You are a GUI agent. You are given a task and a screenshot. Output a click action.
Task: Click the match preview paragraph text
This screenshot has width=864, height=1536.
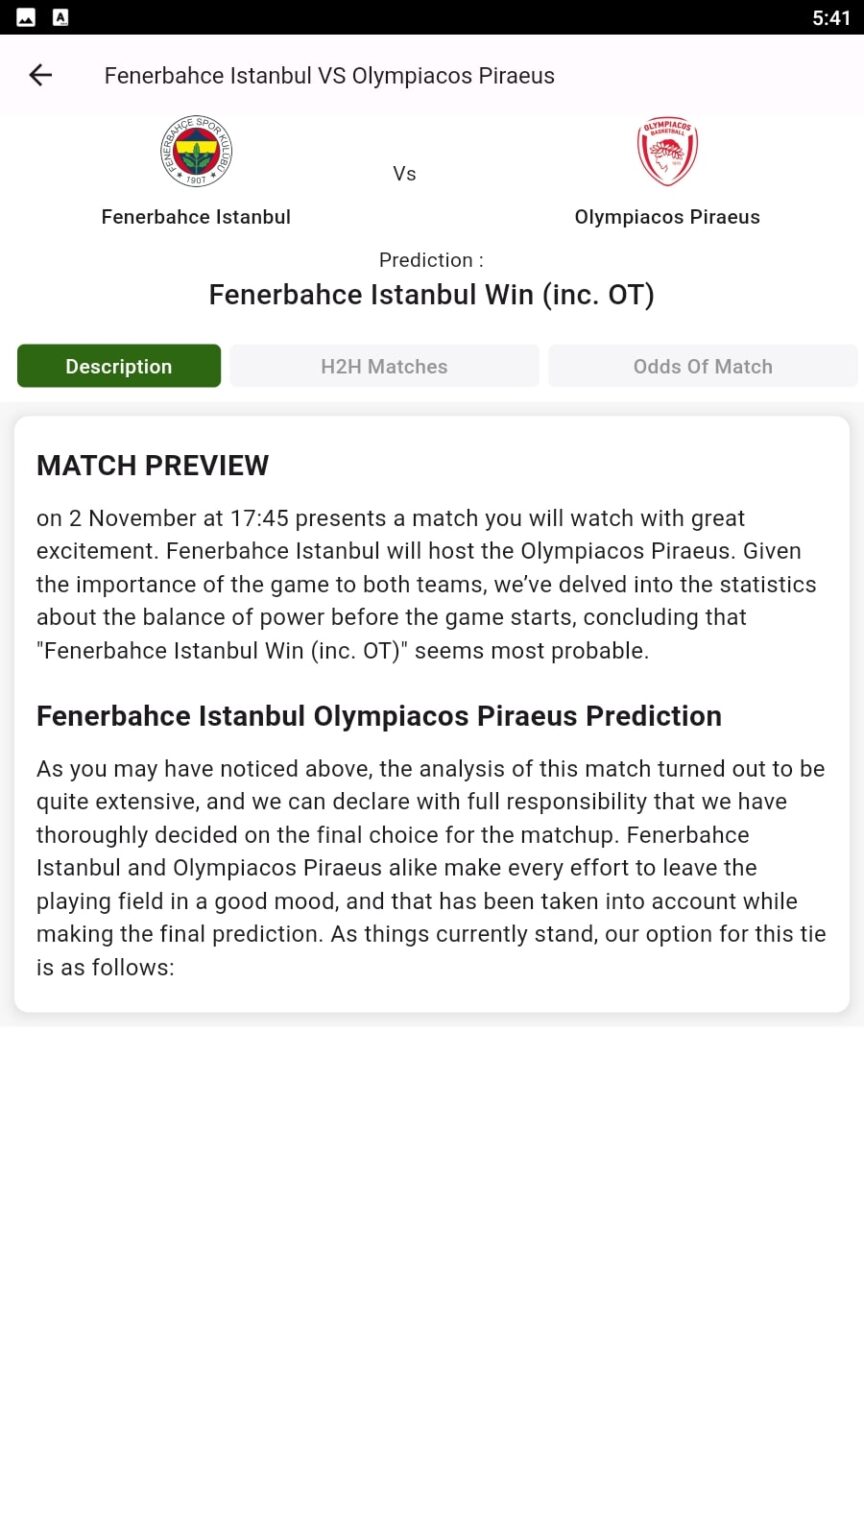[x=430, y=583]
